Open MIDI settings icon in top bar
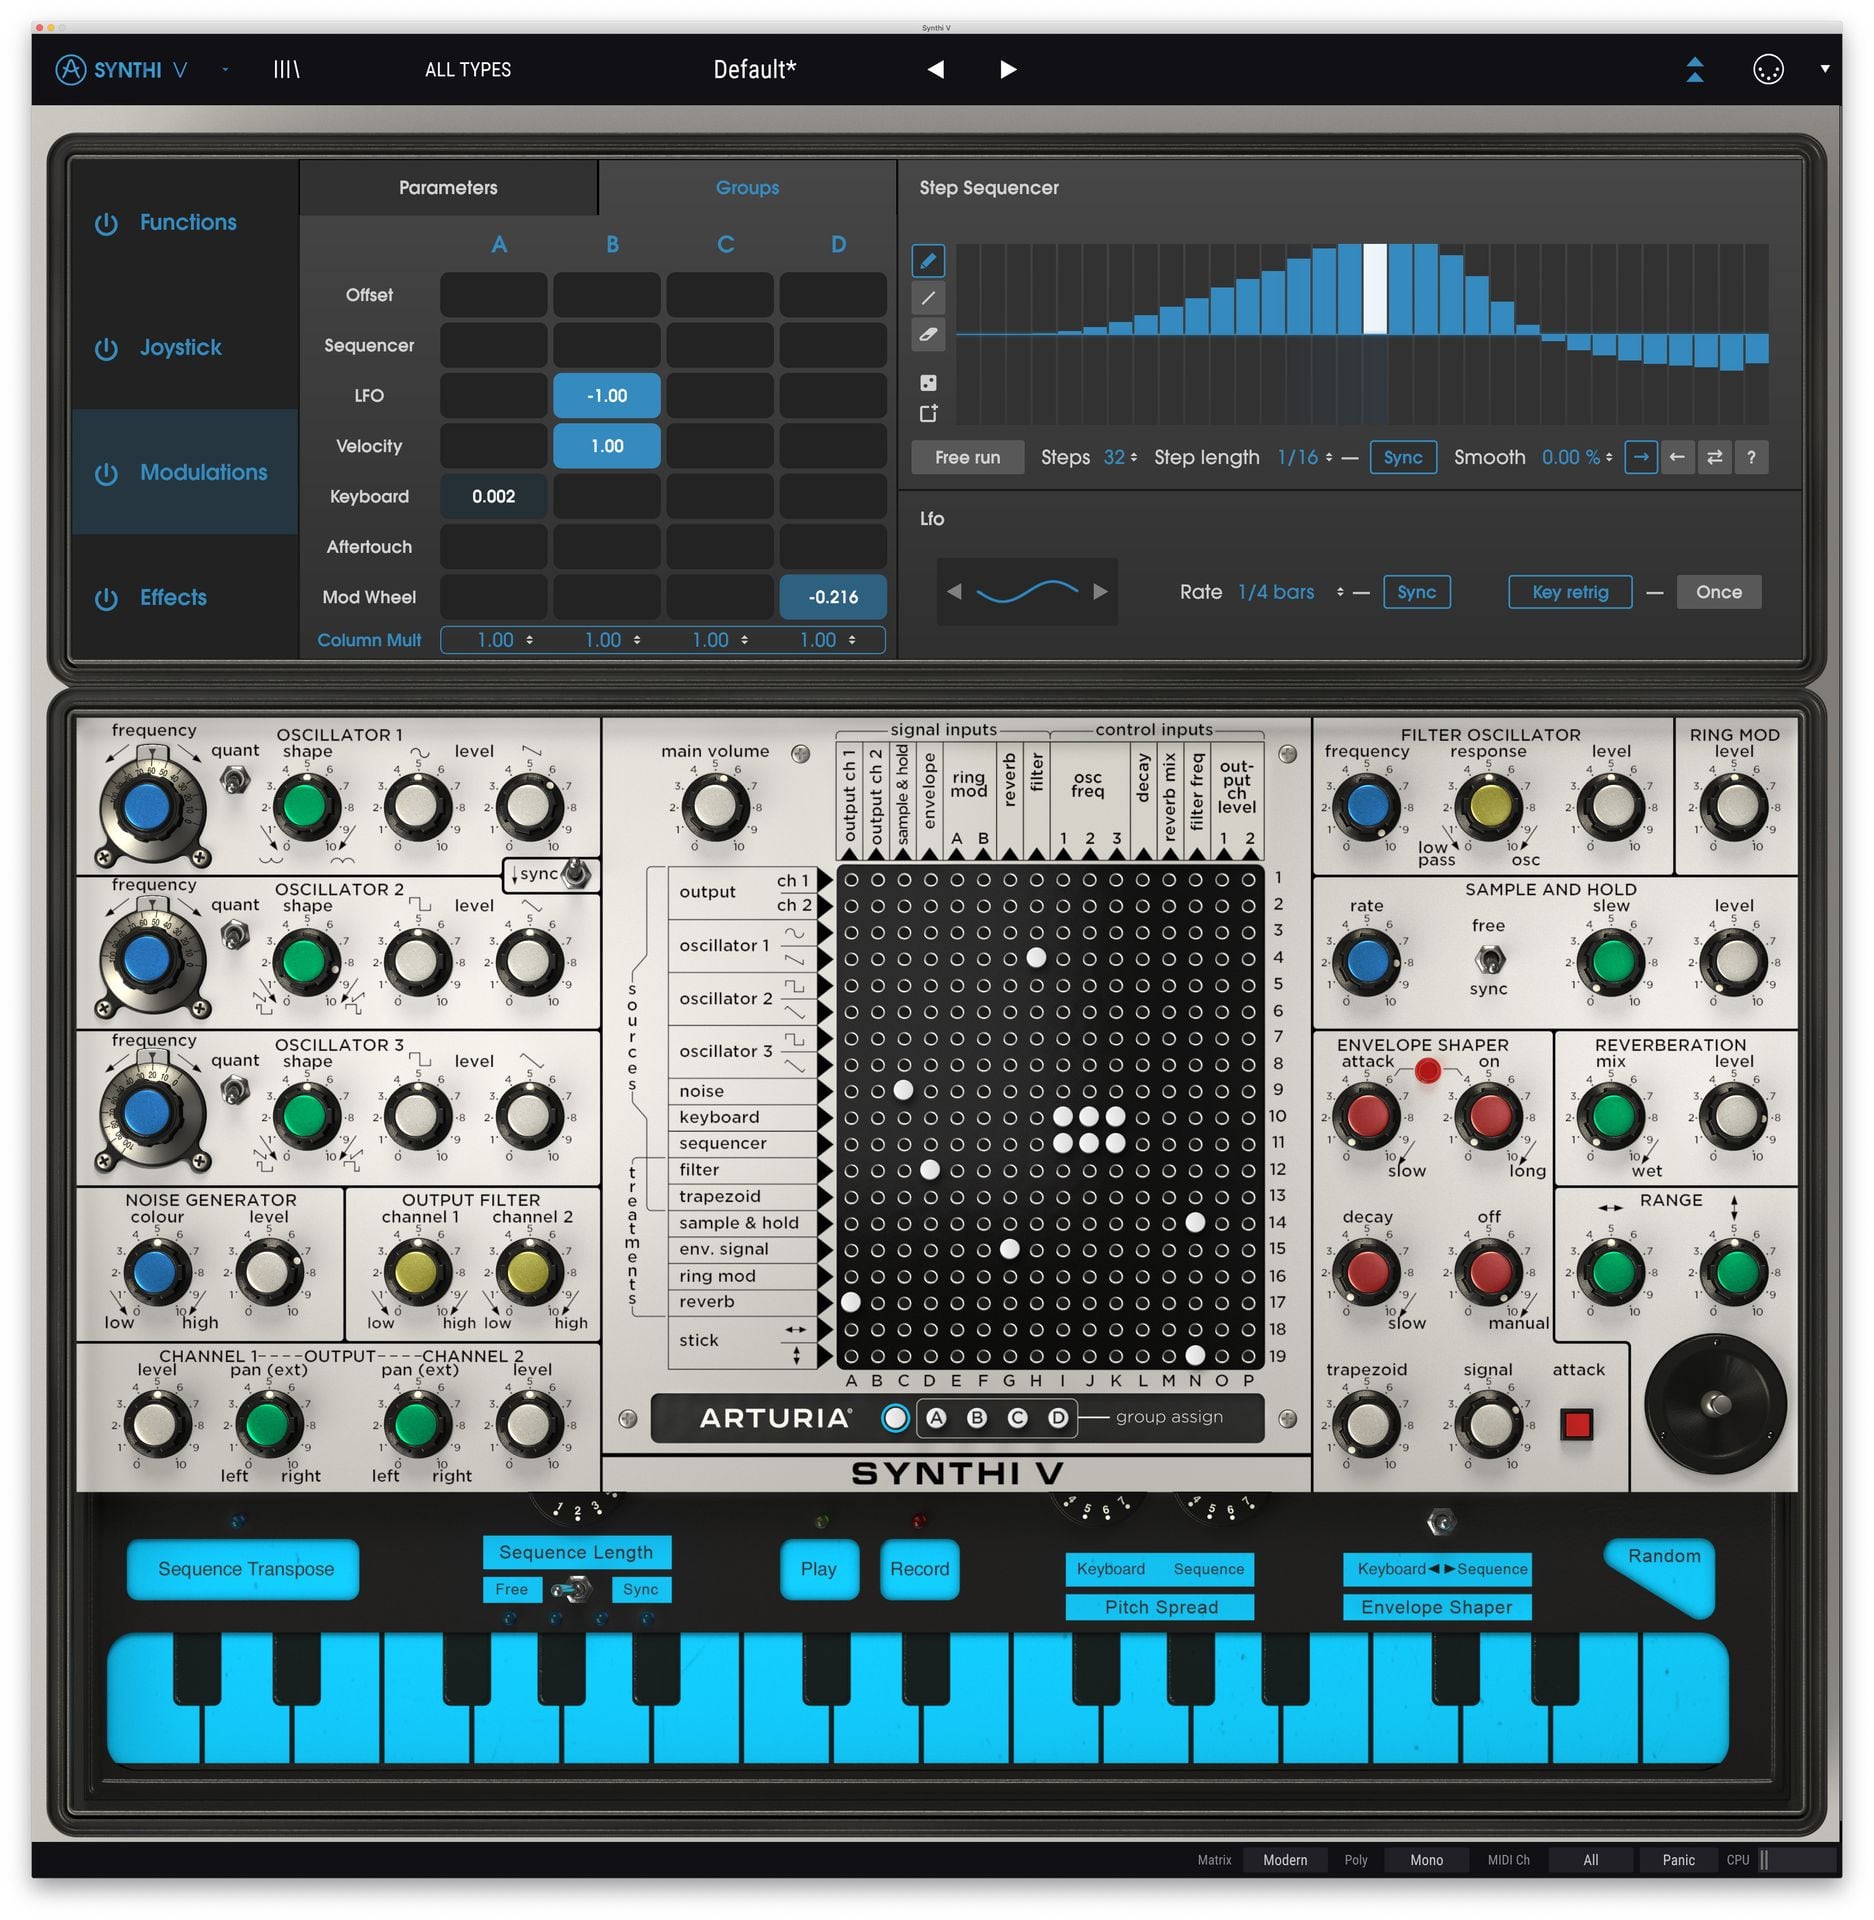1874x1920 pixels. click(x=1767, y=69)
